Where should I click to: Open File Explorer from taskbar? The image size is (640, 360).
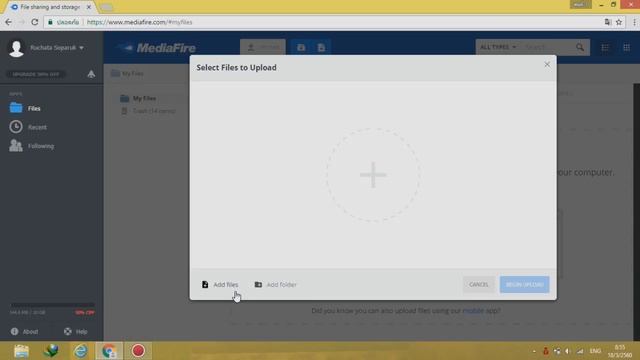click(21, 351)
